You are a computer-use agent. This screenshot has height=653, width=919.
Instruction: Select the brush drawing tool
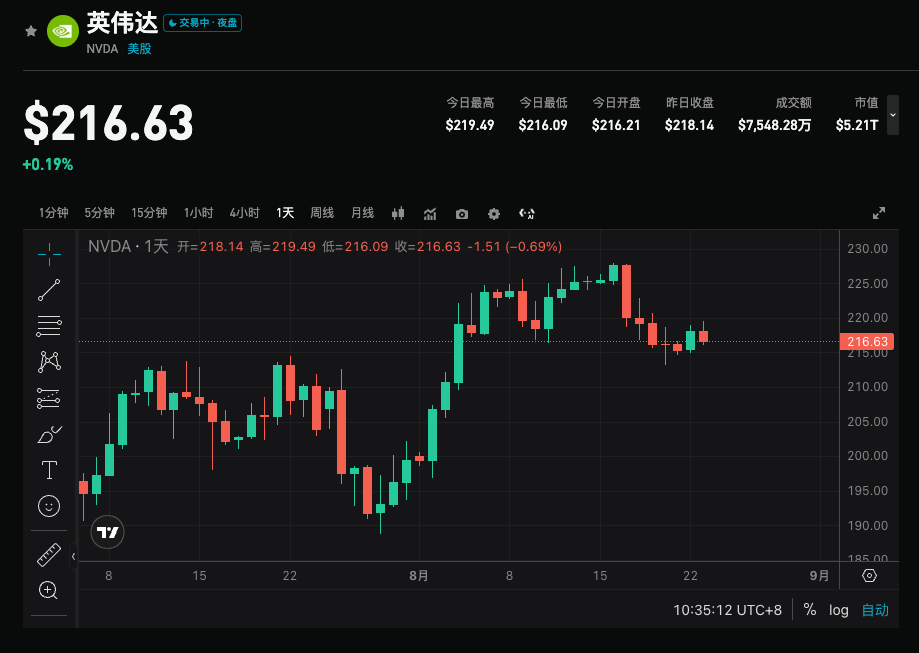49,434
